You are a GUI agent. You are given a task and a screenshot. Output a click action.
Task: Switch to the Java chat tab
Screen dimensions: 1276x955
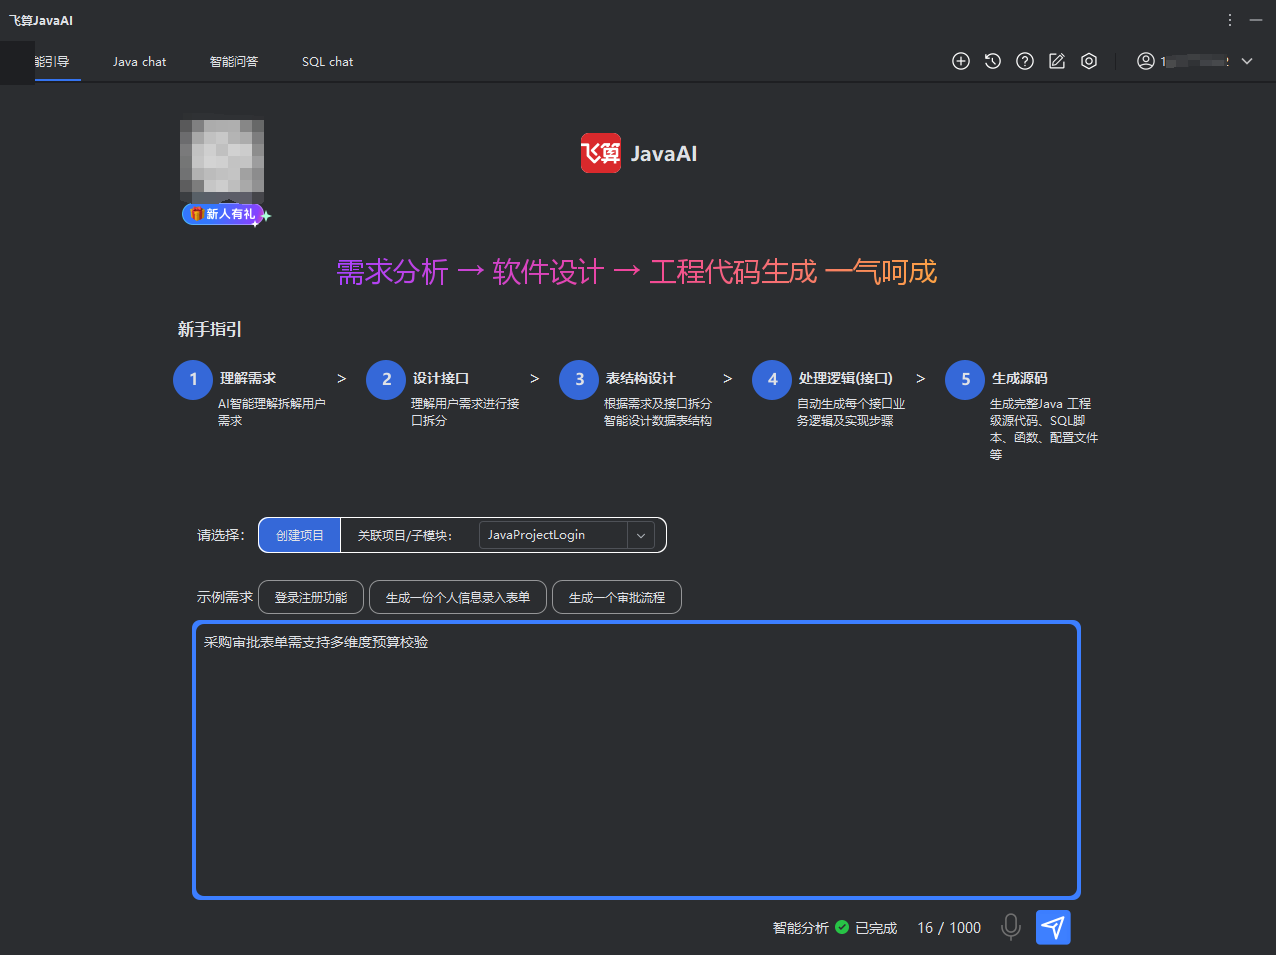point(139,62)
